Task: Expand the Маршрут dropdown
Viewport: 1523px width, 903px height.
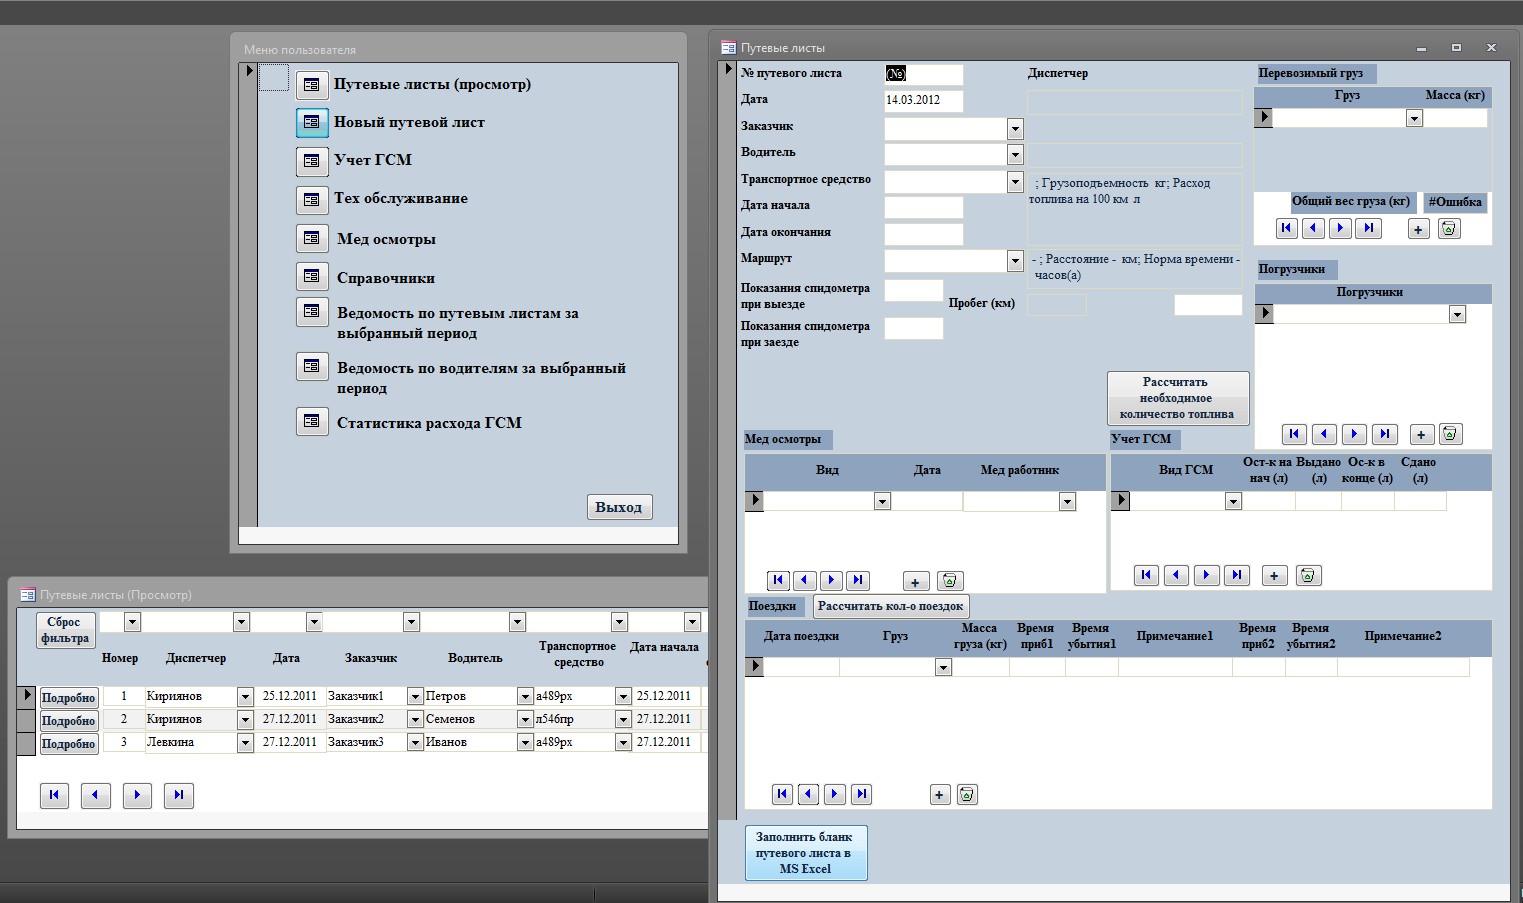Action: coord(1016,261)
